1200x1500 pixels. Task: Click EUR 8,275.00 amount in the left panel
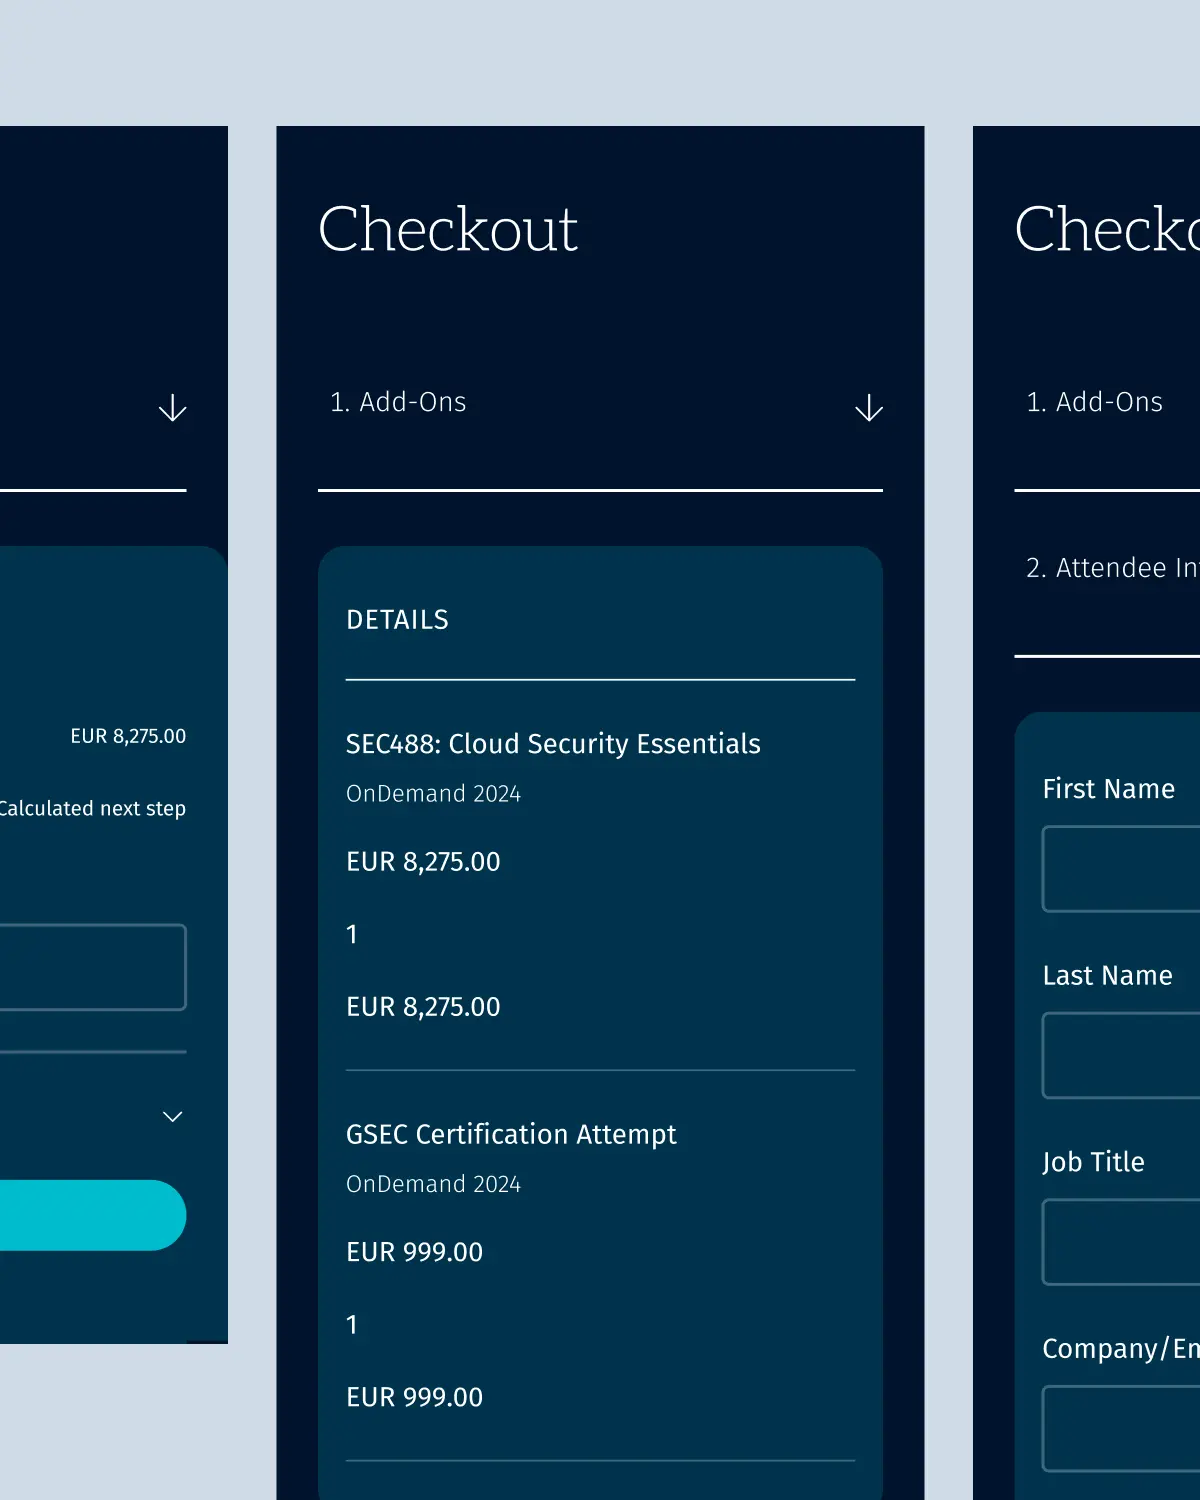coord(128,736)
